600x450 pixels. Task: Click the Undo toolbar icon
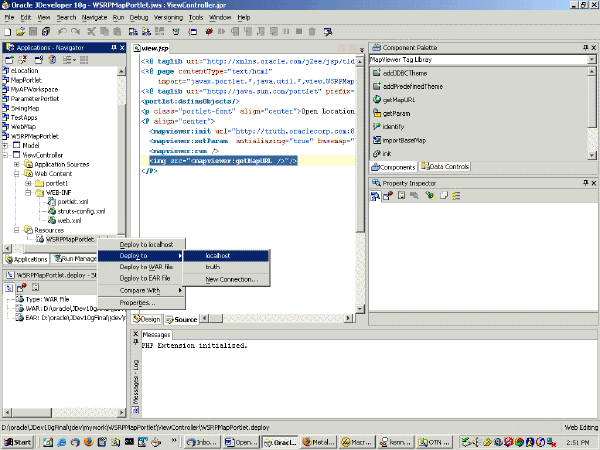click(62, 32)
